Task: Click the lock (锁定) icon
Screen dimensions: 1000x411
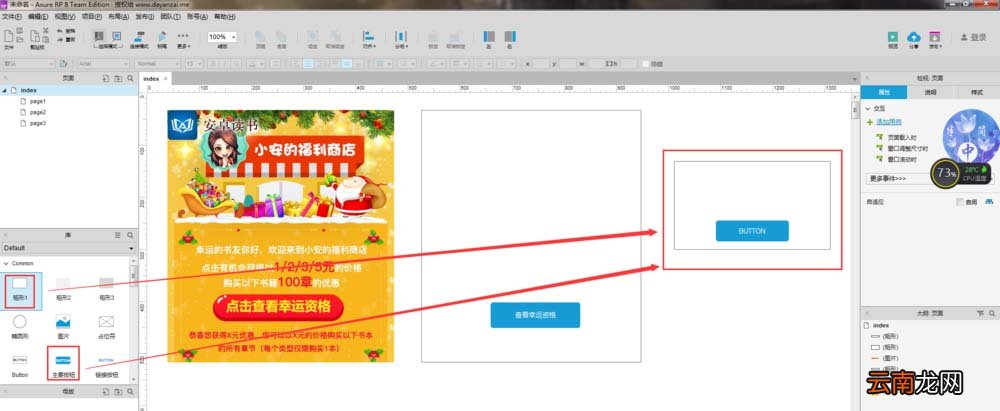Action: 433,36
